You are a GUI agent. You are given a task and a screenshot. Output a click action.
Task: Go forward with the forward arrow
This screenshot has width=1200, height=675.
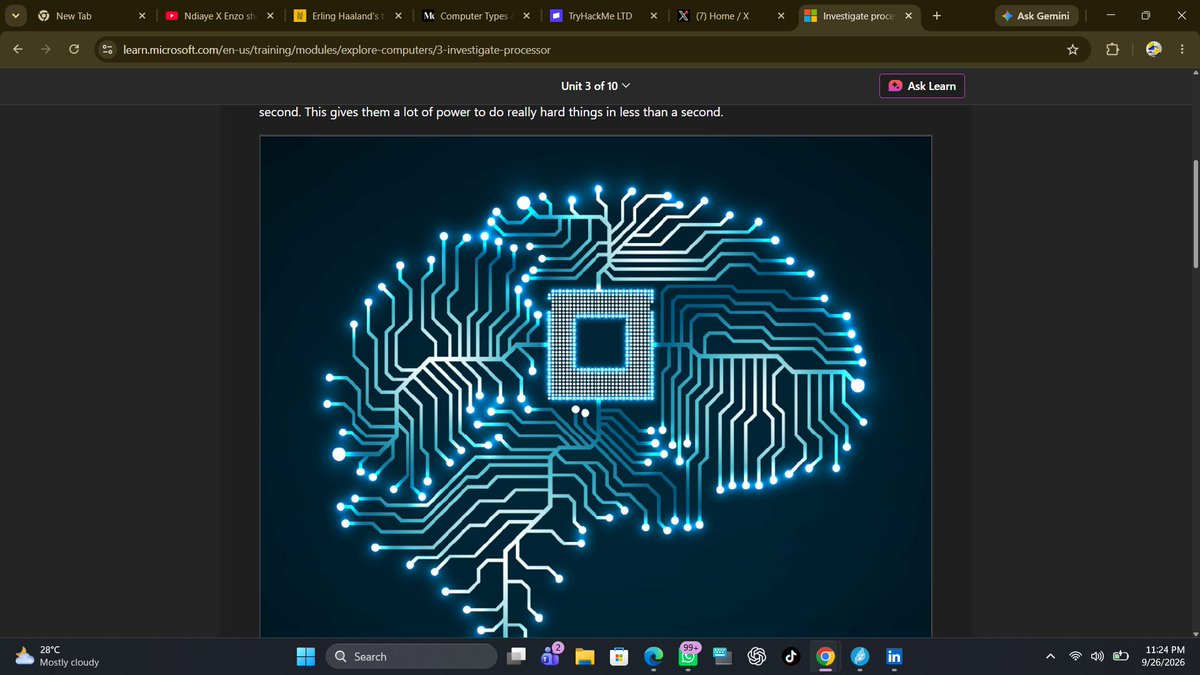tap(46, 49)
